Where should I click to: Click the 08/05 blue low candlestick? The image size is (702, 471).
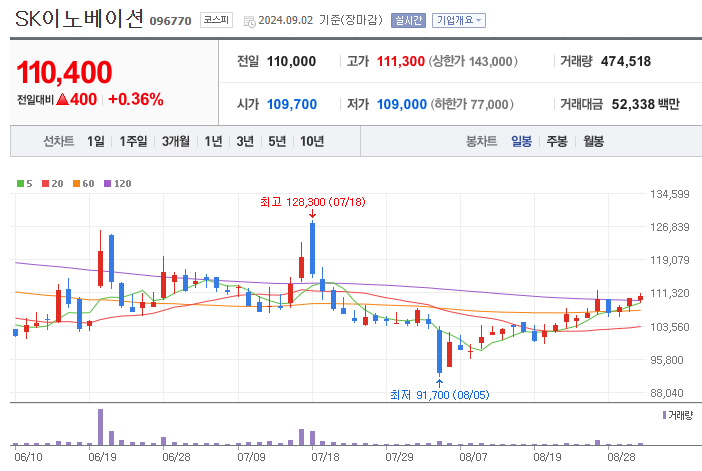440,351
